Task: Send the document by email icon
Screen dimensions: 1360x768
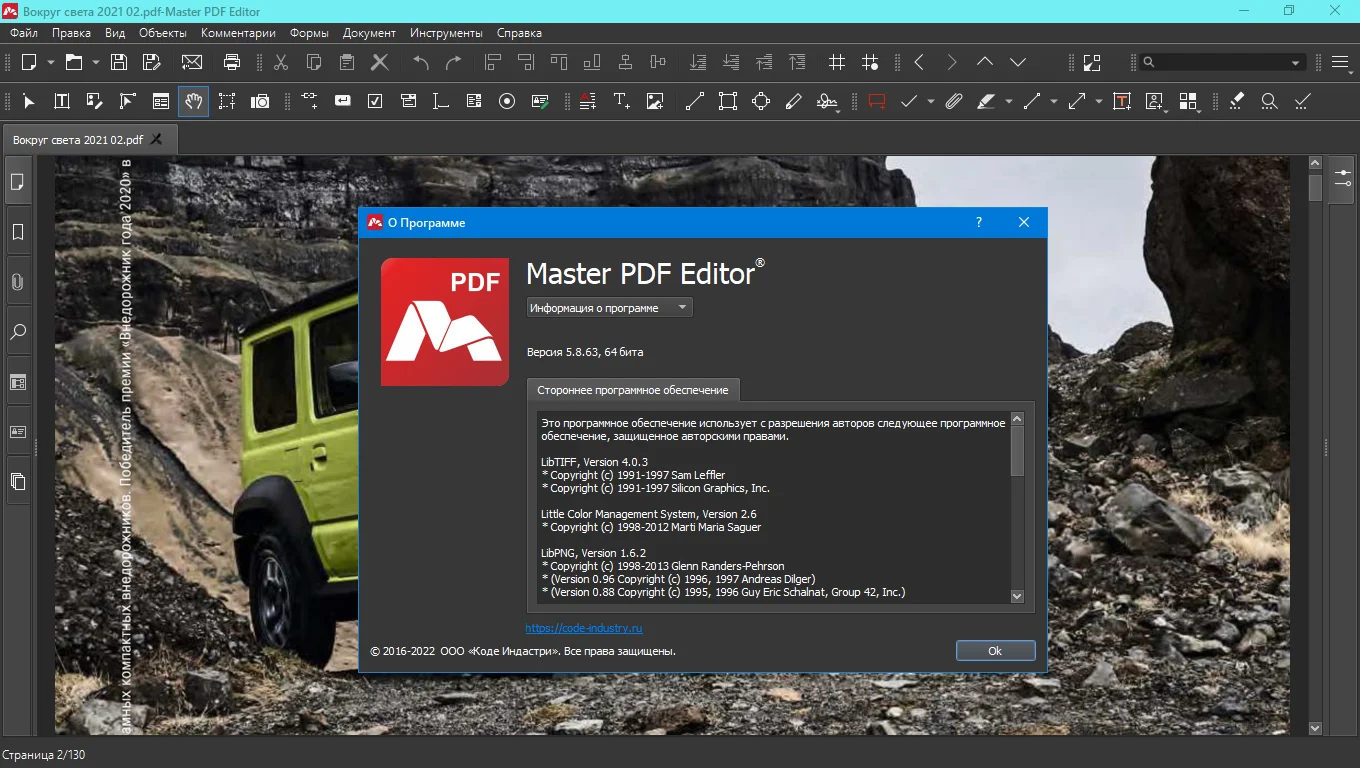Action: point(191,62)
